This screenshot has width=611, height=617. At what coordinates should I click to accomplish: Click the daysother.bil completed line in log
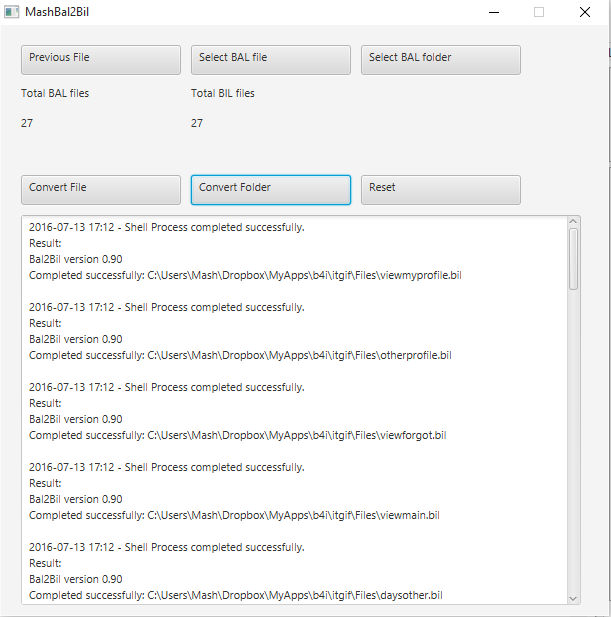pyautogui.click(x=236, y=595)
